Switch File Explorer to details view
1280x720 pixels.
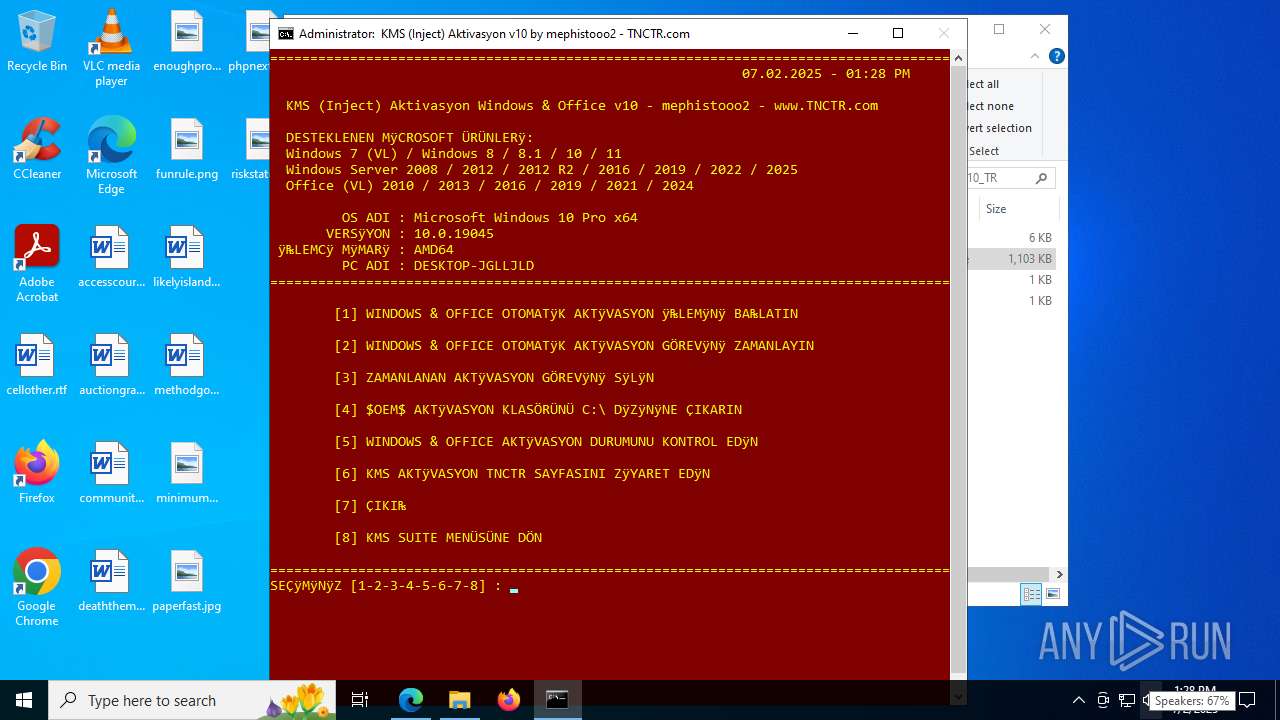[x=1031, y=594]
